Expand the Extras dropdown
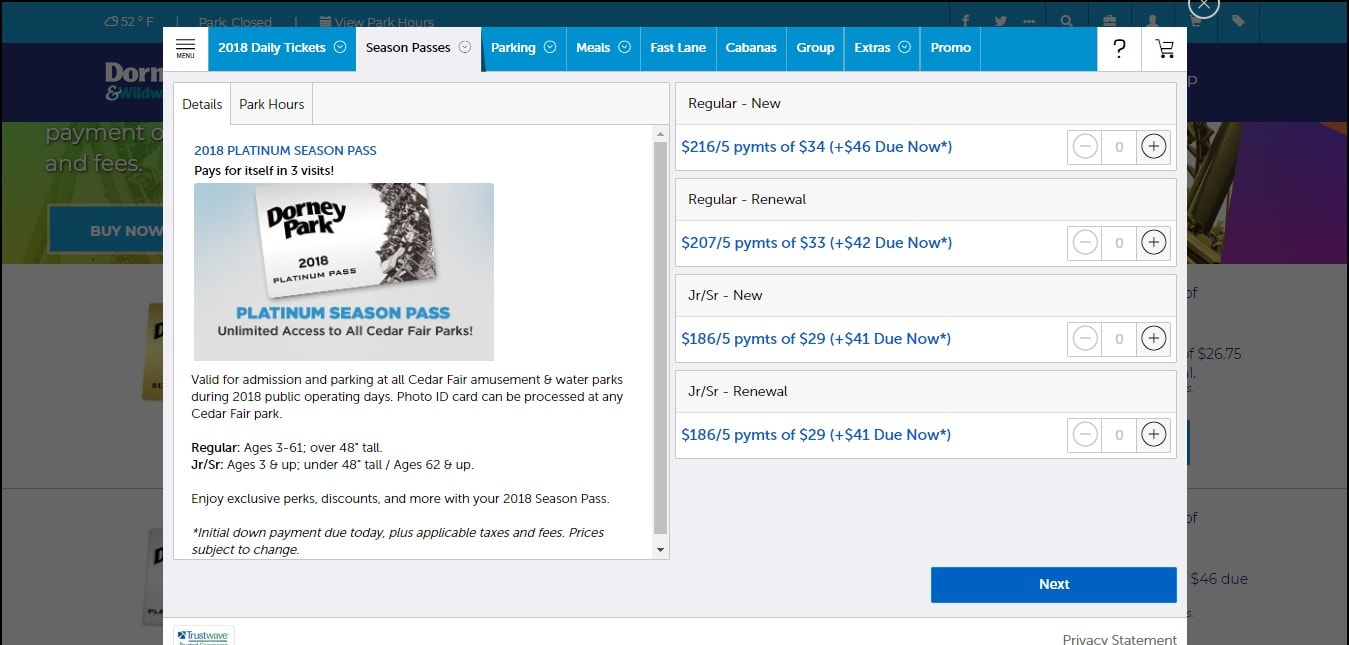 (904, 47)
